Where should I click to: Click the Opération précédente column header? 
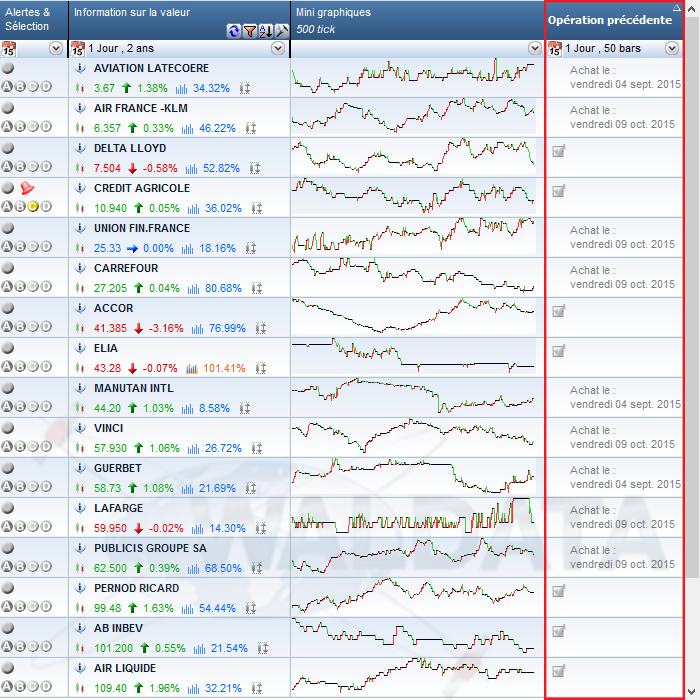(614, 20)
